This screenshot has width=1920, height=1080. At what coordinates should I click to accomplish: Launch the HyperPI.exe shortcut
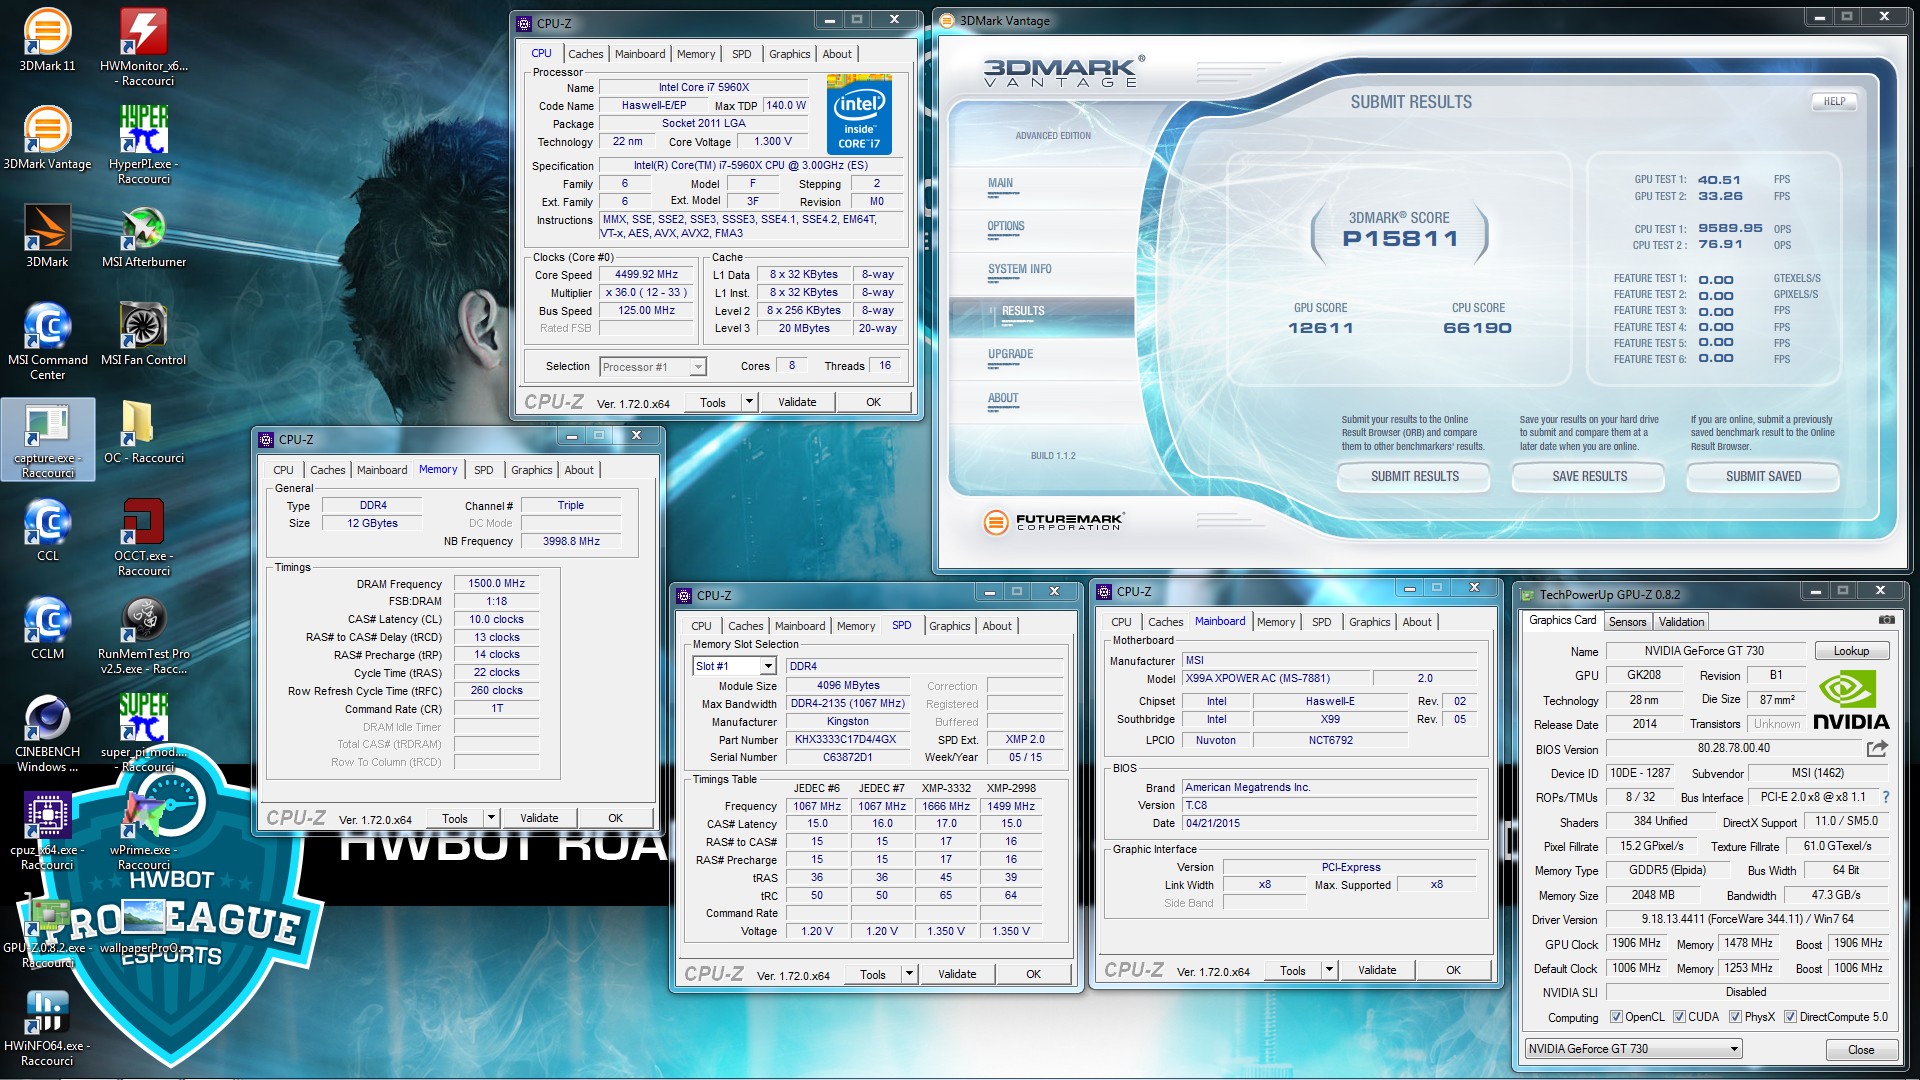point(144,145)
